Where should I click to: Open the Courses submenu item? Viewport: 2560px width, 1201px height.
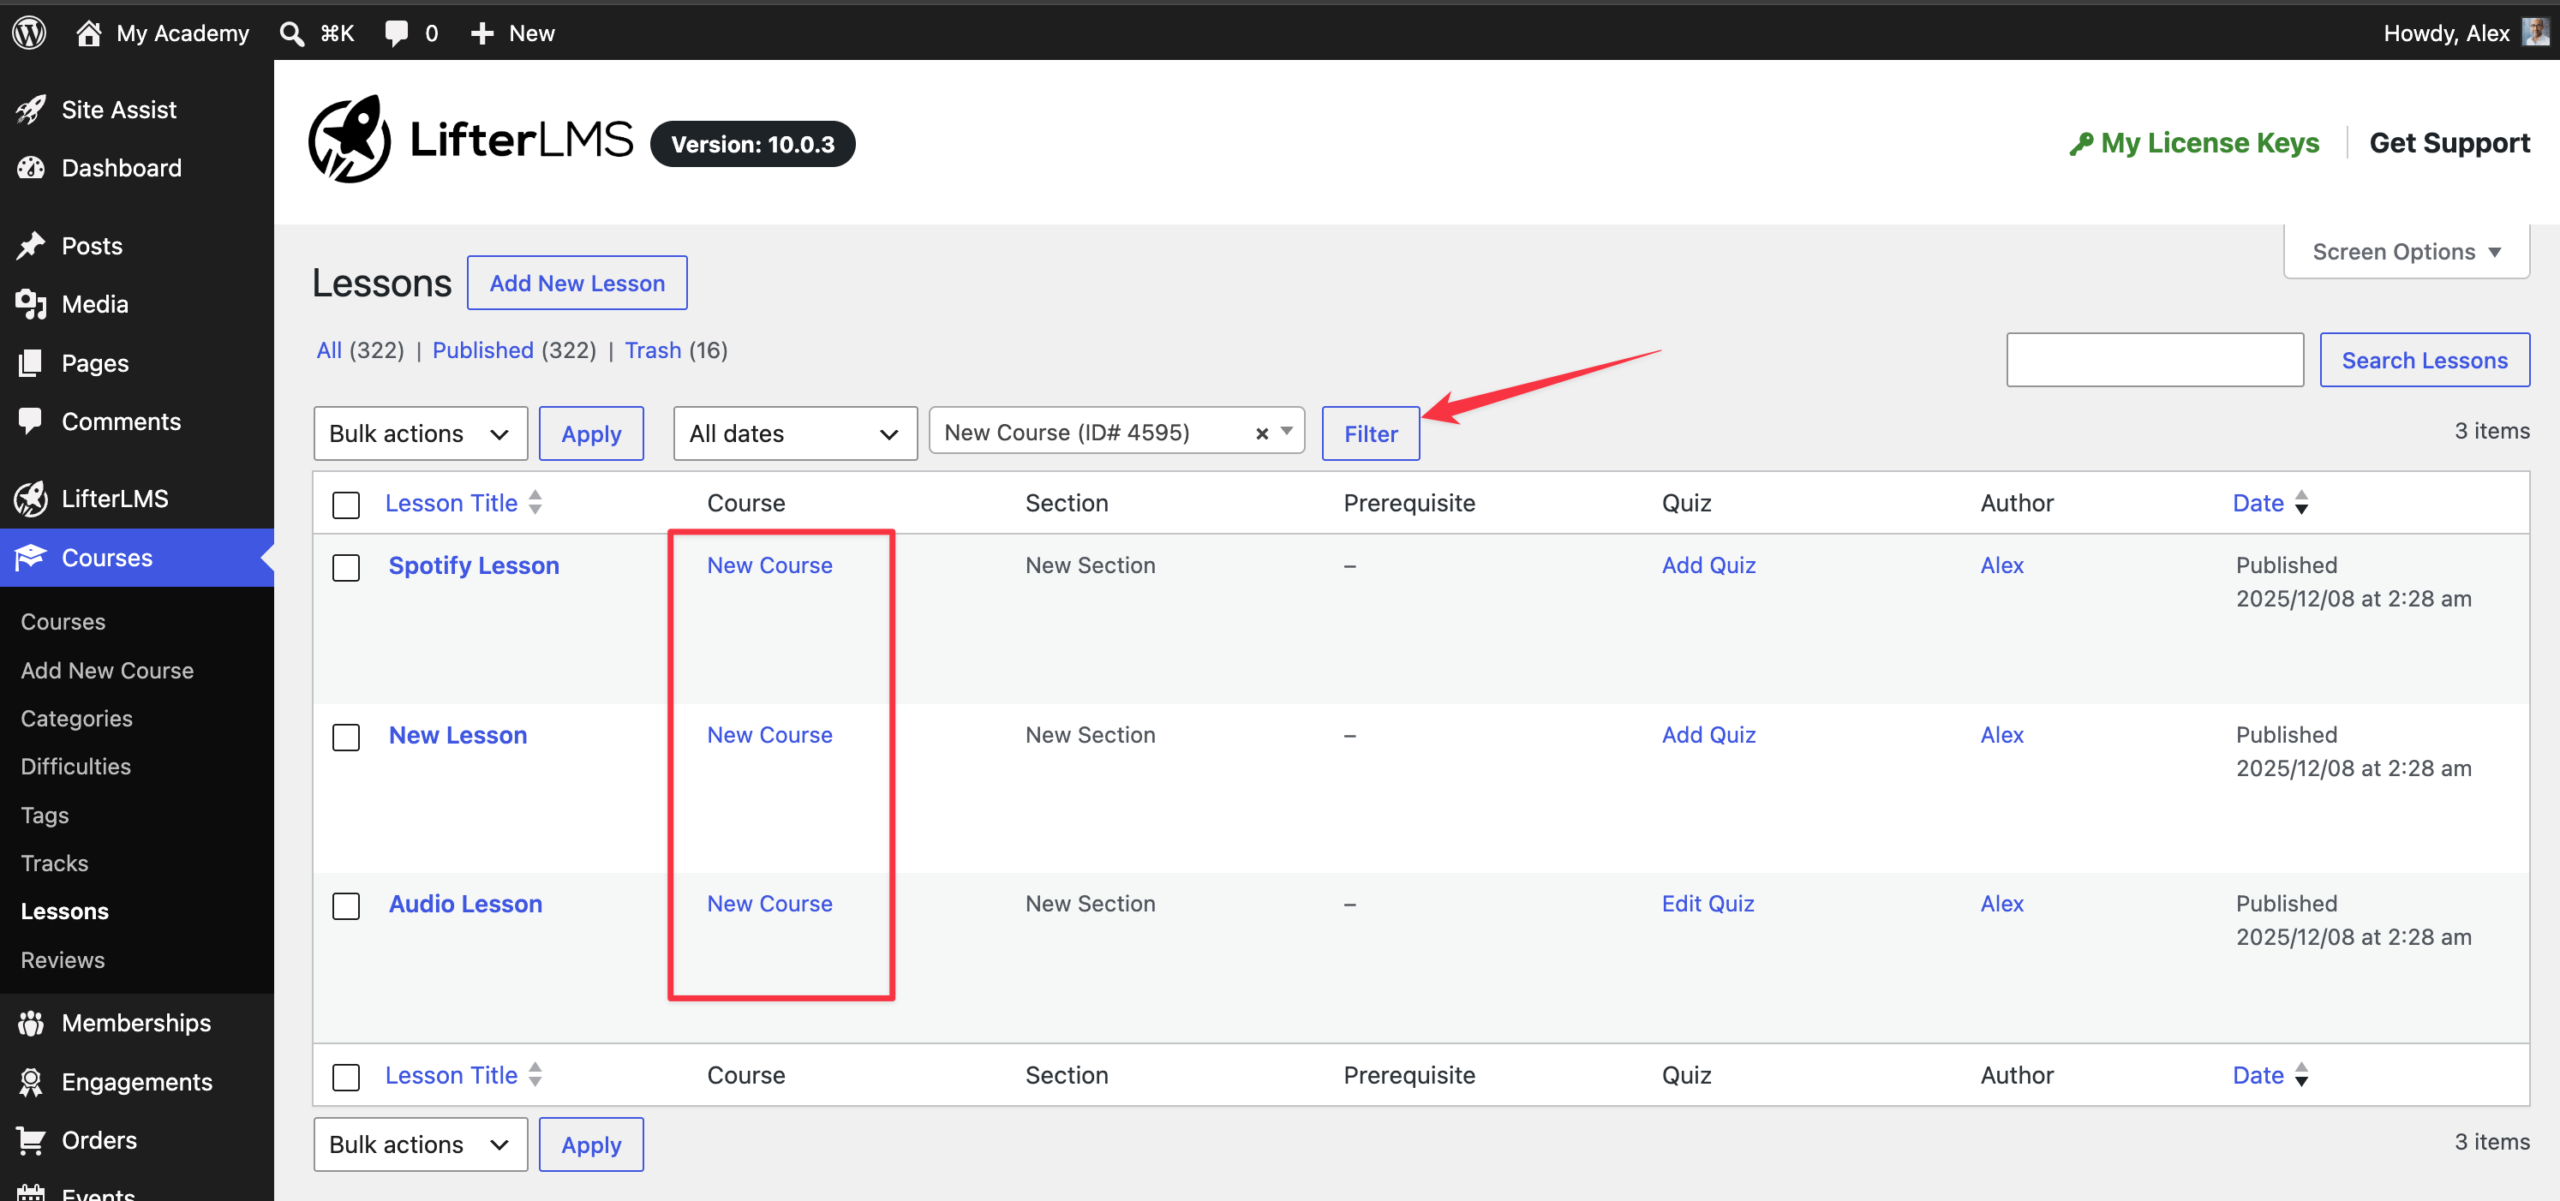(x=63, y=622)
